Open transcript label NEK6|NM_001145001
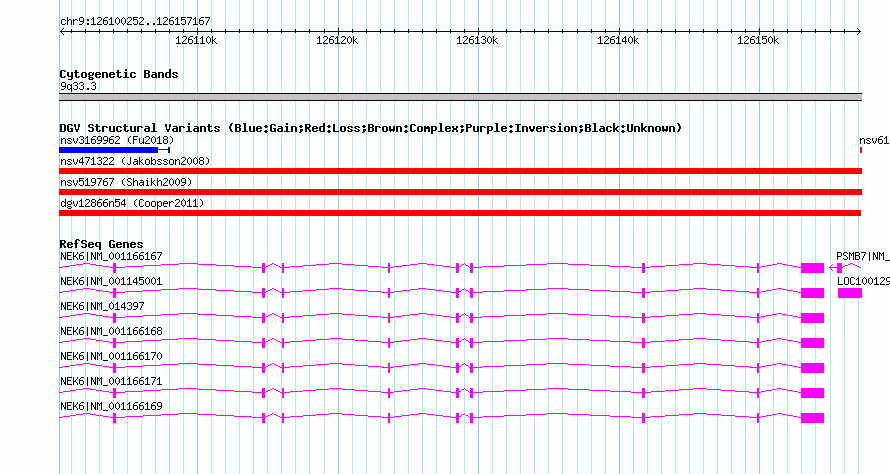The image size is (890, 474). pyautogui.click(x=111, y=282)
